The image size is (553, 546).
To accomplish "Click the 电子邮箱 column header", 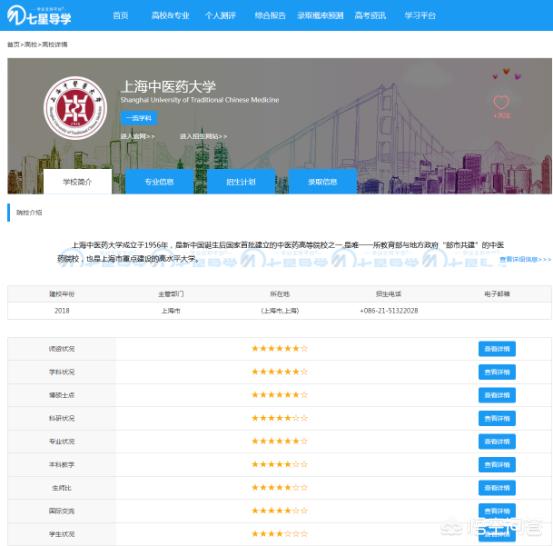I will (x=497, y=294).
